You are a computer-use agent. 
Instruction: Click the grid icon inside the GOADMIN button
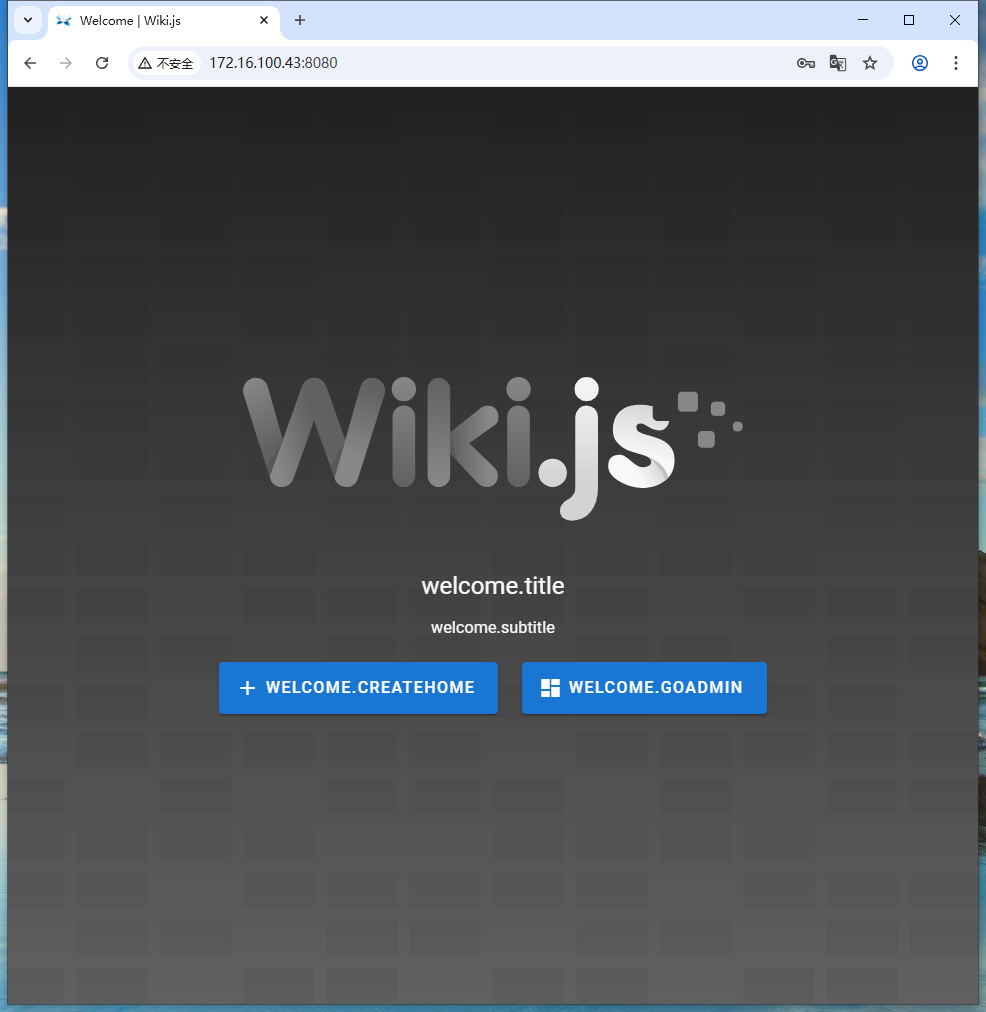tap(548, 687)
